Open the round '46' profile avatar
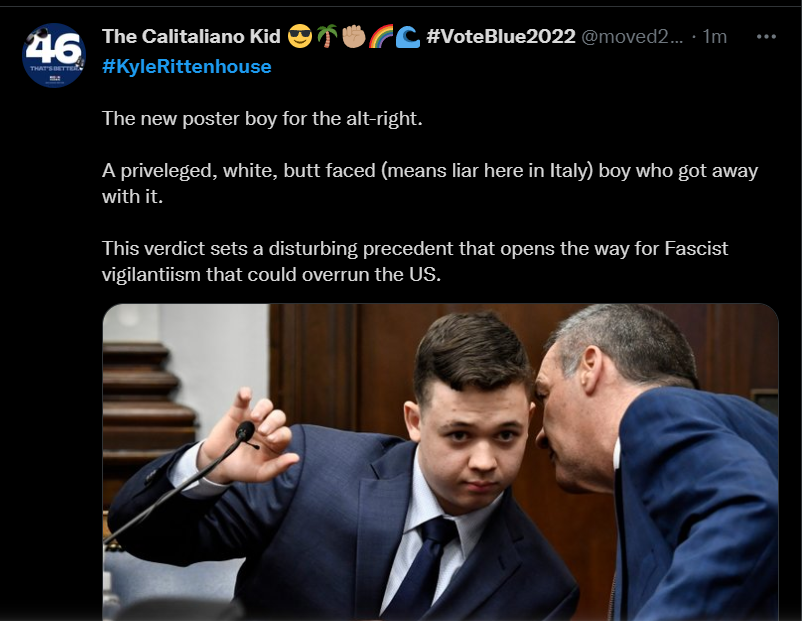The image size is (802, 621). [54, 55]
